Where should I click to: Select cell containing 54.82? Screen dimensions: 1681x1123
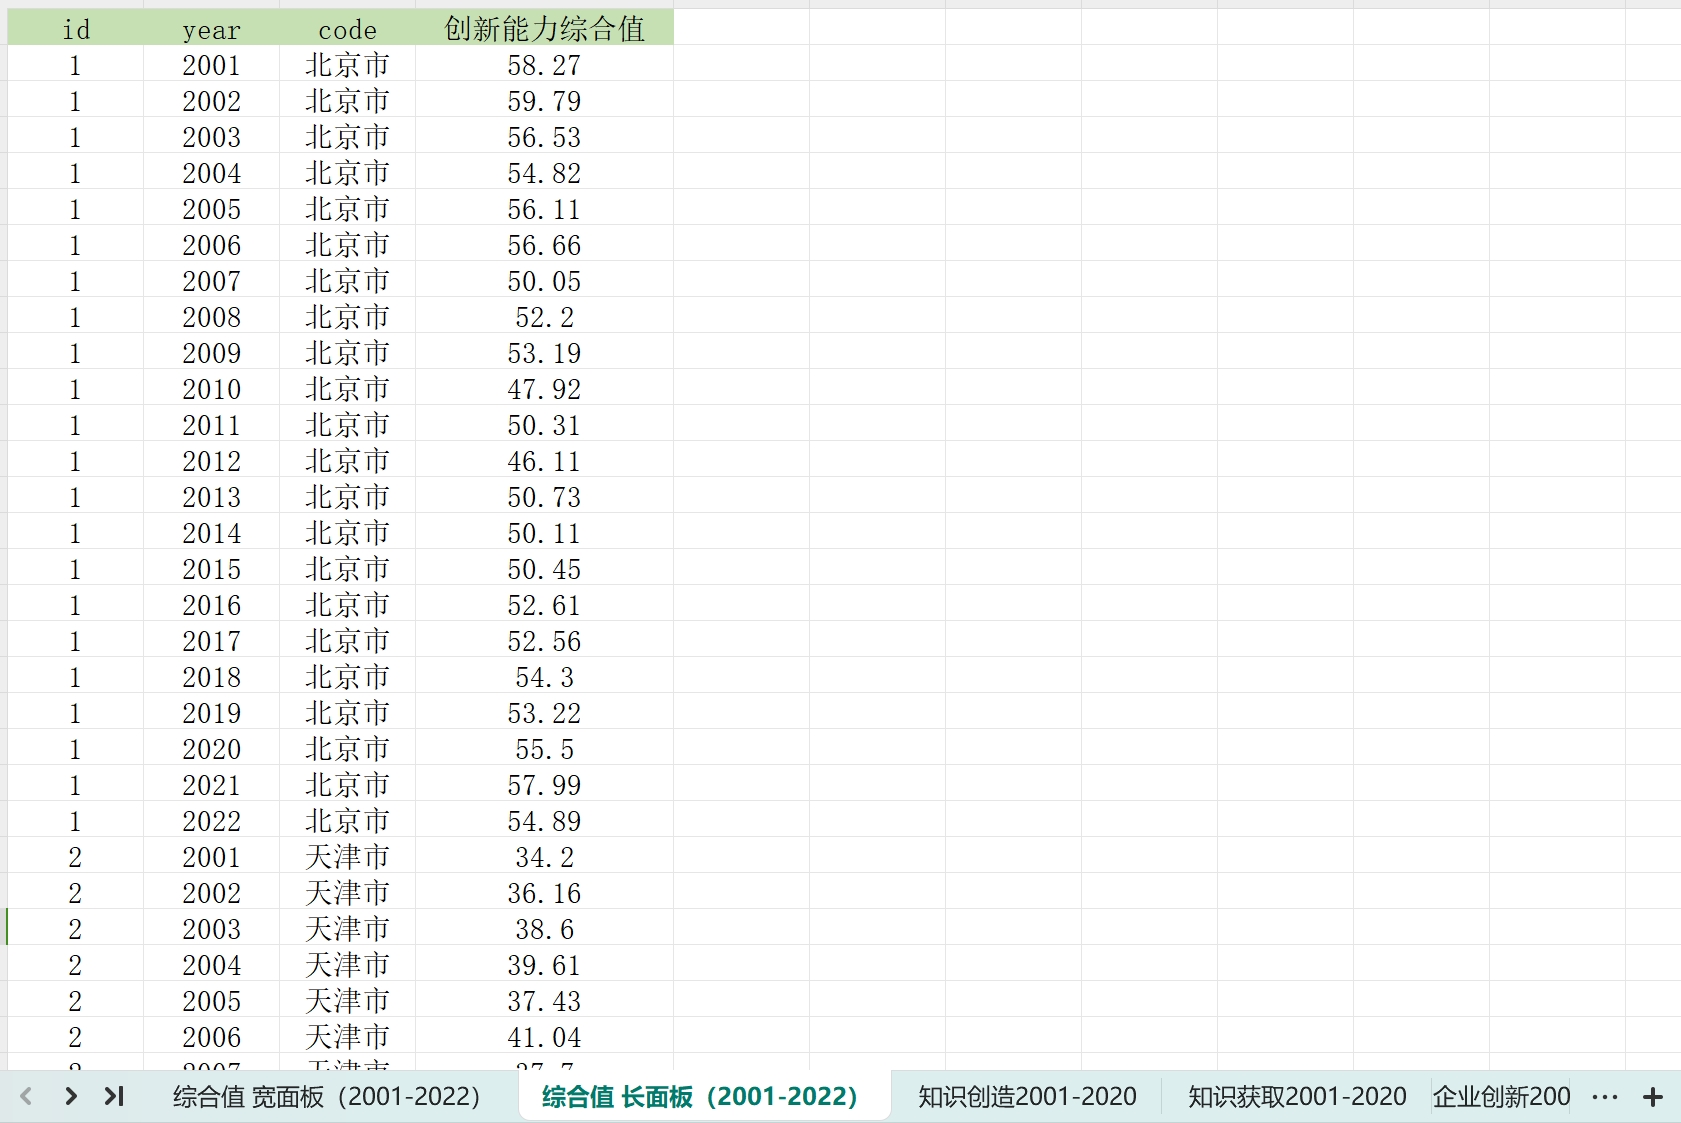pos(545,173)
